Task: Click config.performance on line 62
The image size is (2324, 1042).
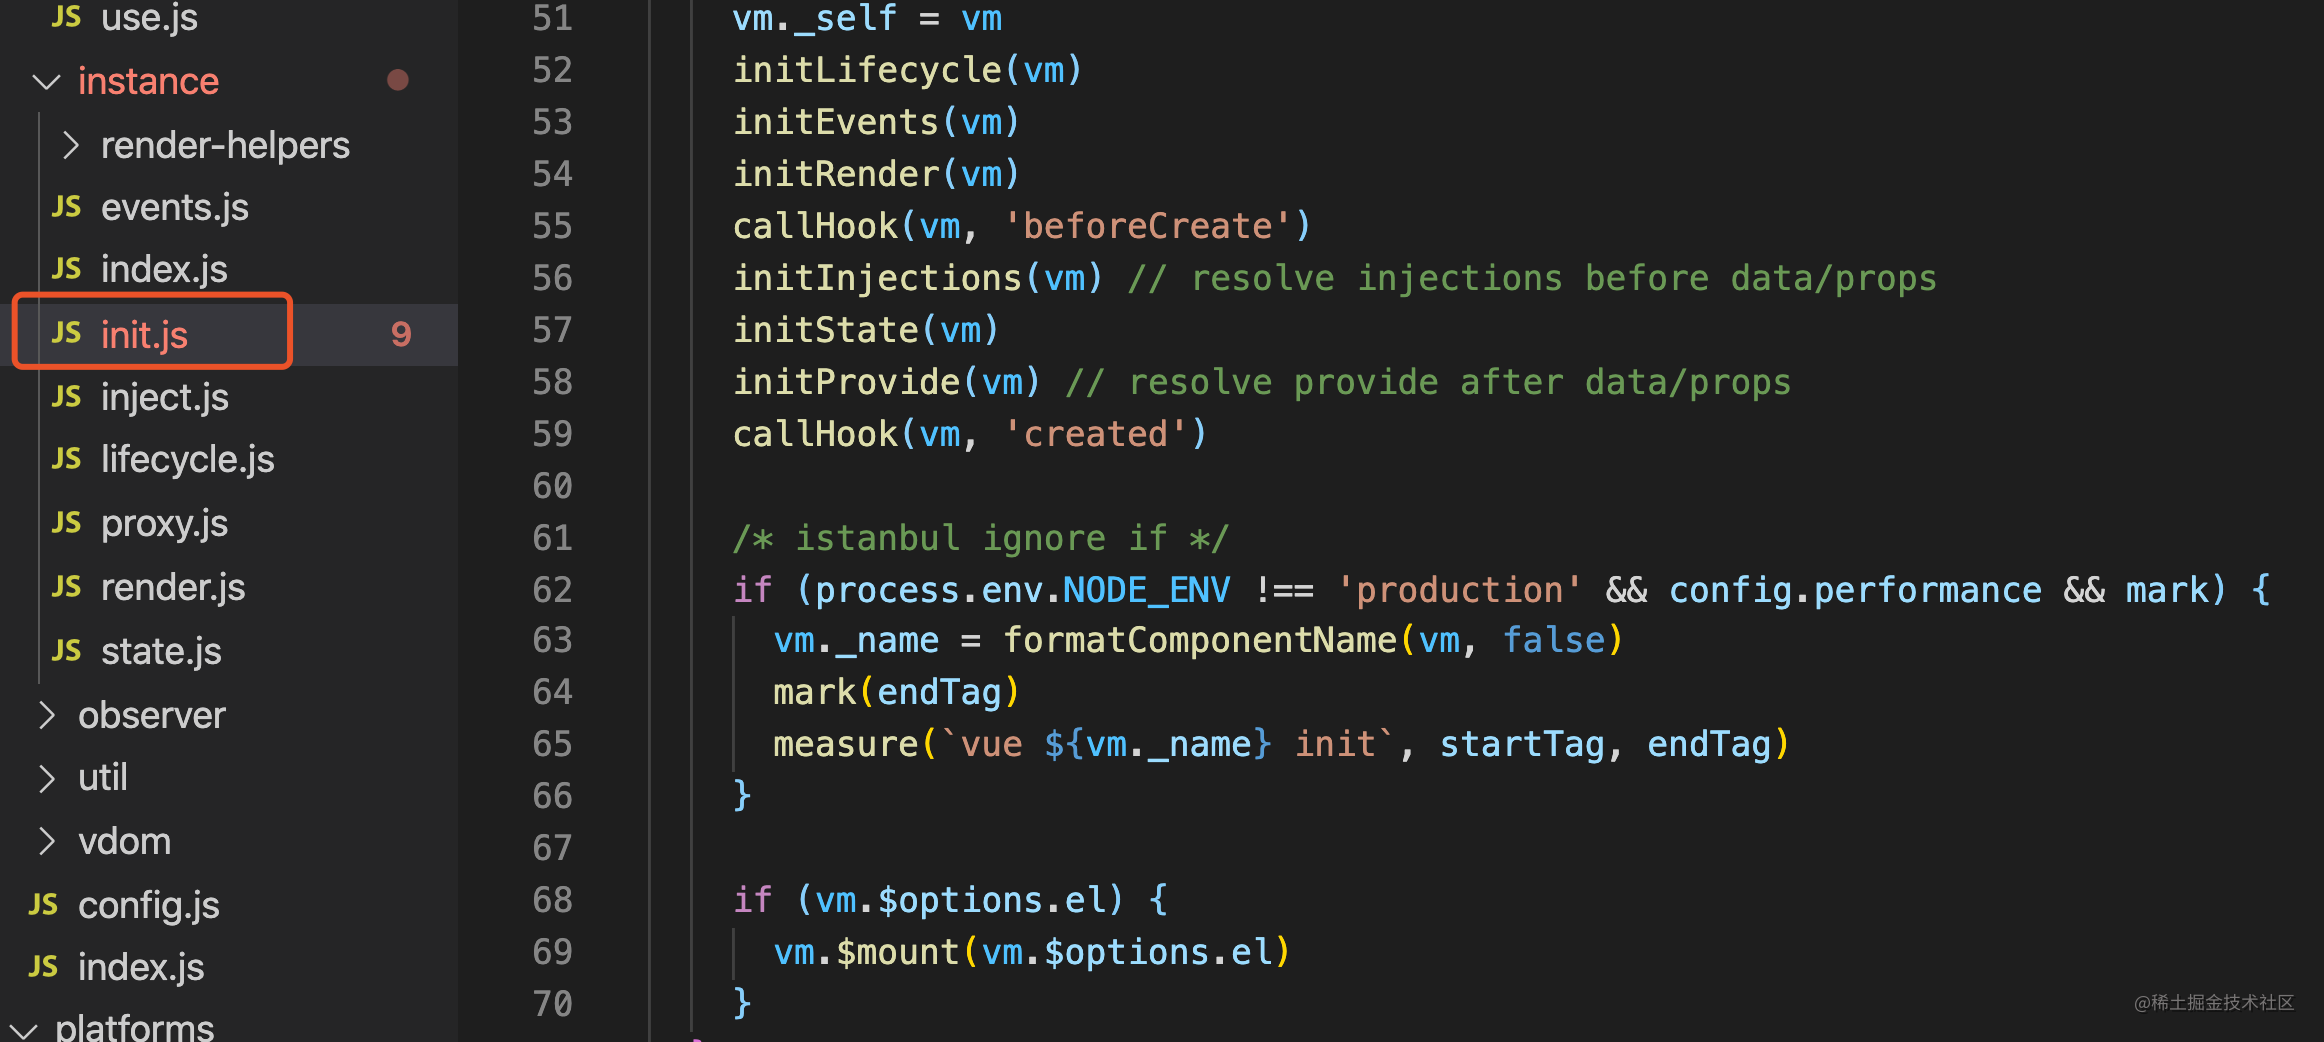Action: [x=1855, y=590]
